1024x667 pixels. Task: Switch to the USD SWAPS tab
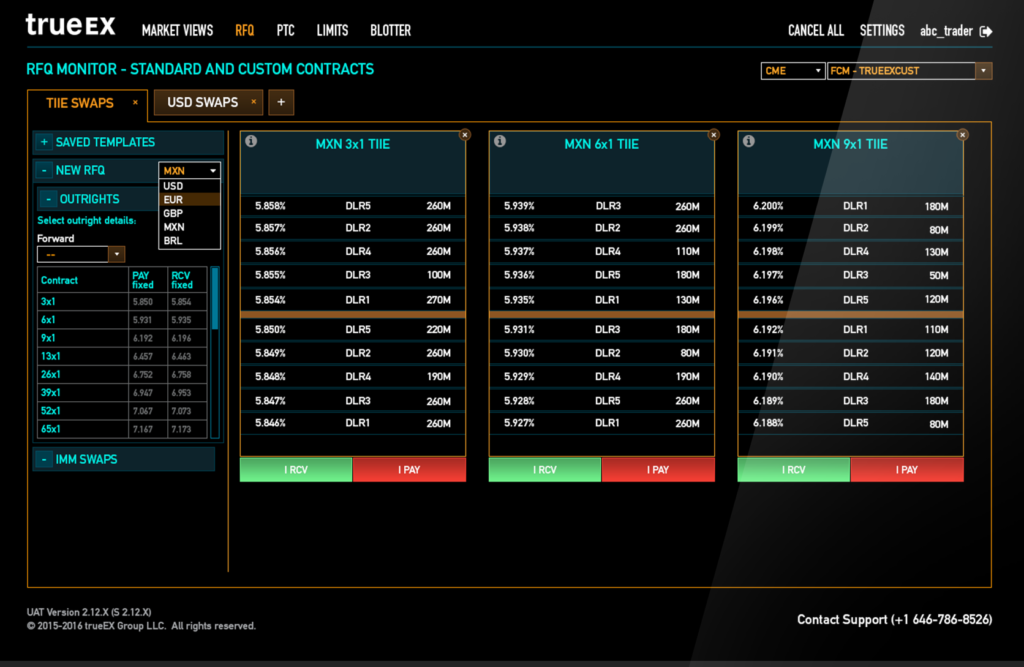(203, 102)
